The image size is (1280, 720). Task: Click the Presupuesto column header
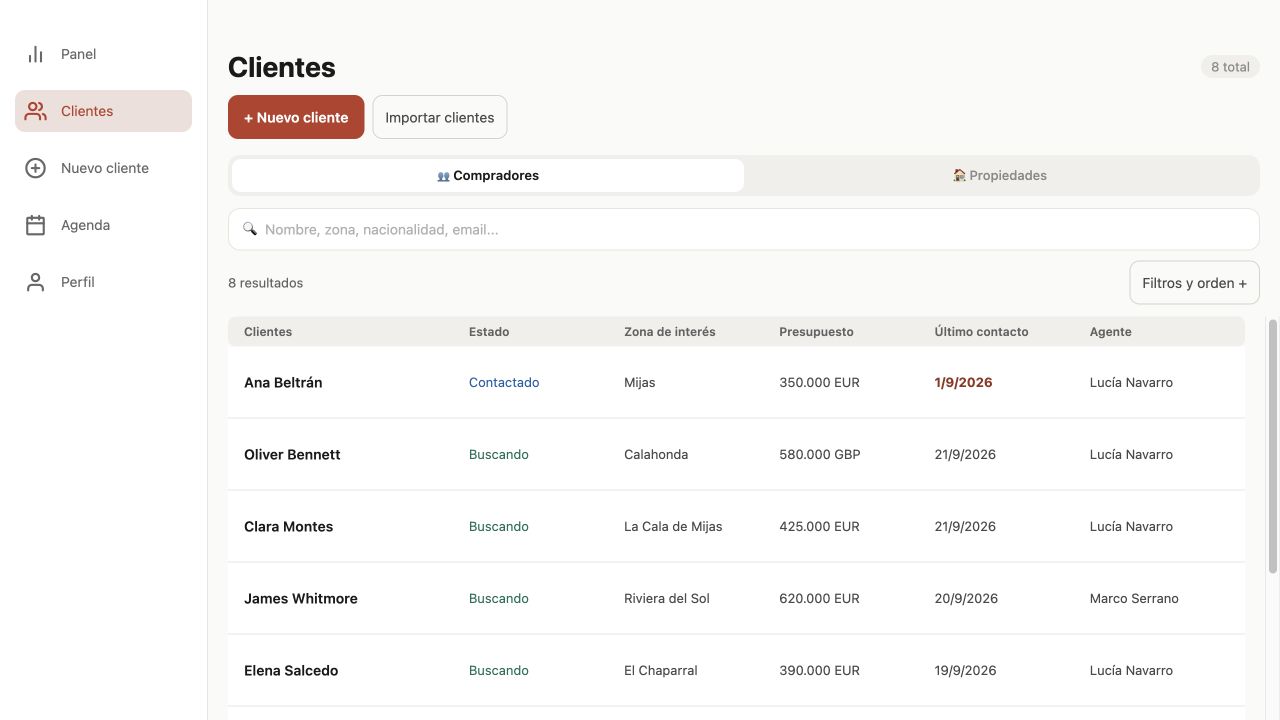click(x=816, y=332)
